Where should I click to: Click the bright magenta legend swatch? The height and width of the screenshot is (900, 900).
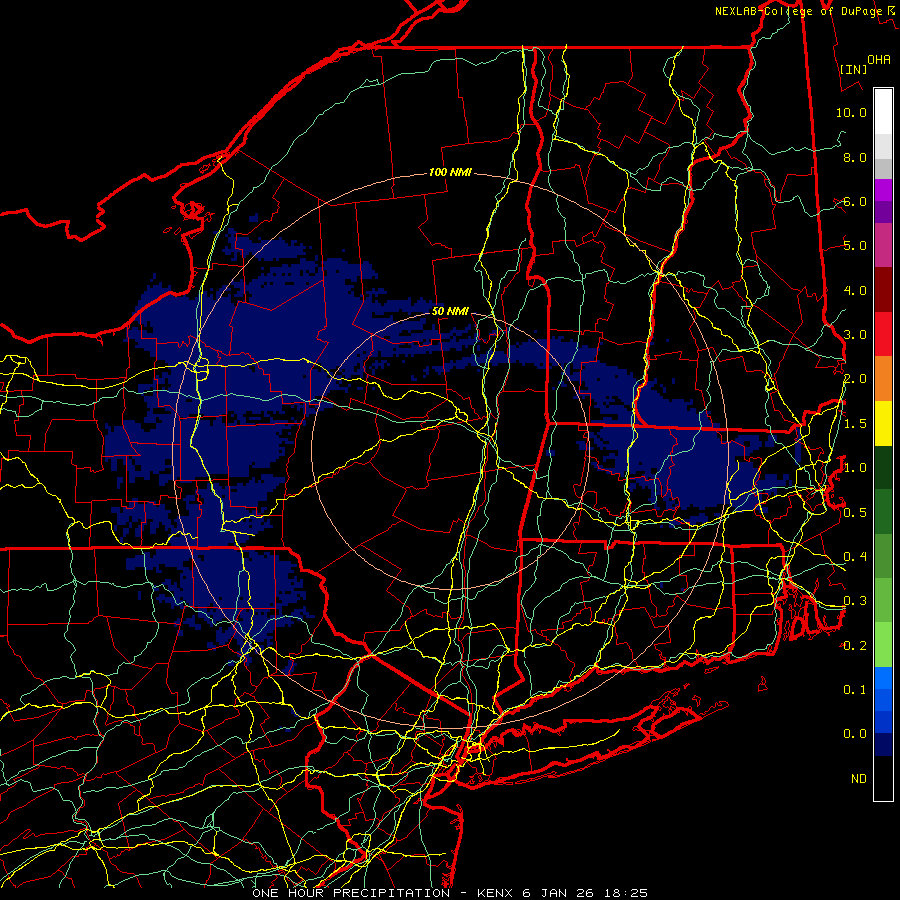point(883,190)
